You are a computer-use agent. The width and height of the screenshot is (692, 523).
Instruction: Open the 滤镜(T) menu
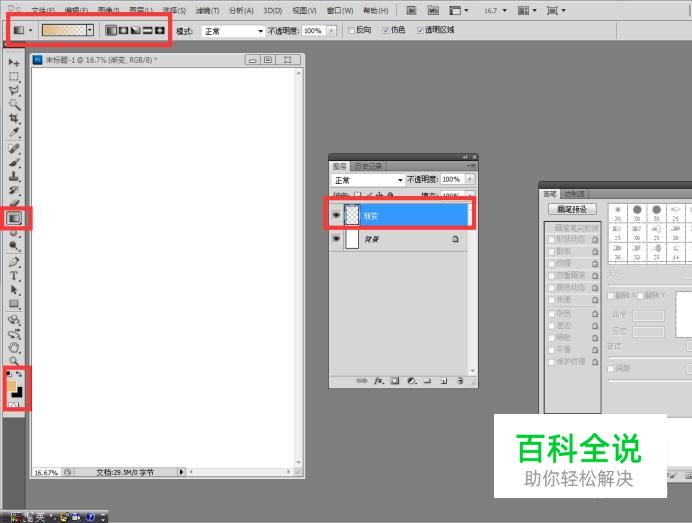tap(207, 10)
